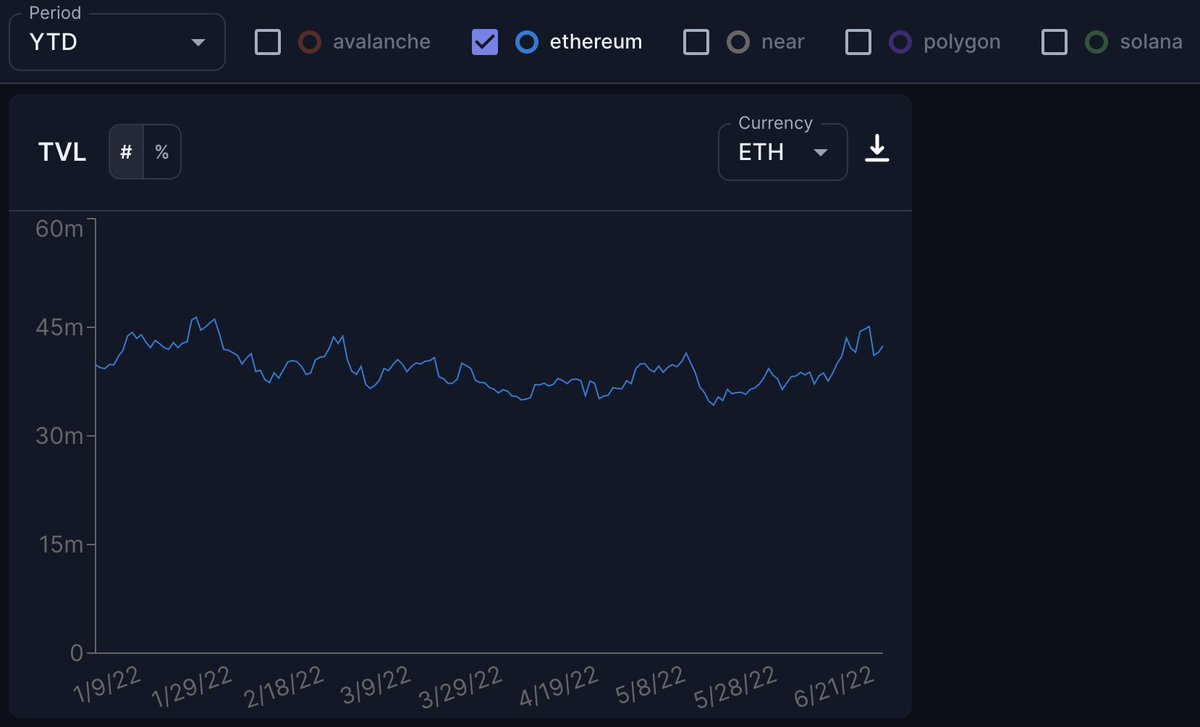Switch TVL view to absolute numbers (#)
The width and height of the screenshot is (1200, 727).
tap(126, 152)
